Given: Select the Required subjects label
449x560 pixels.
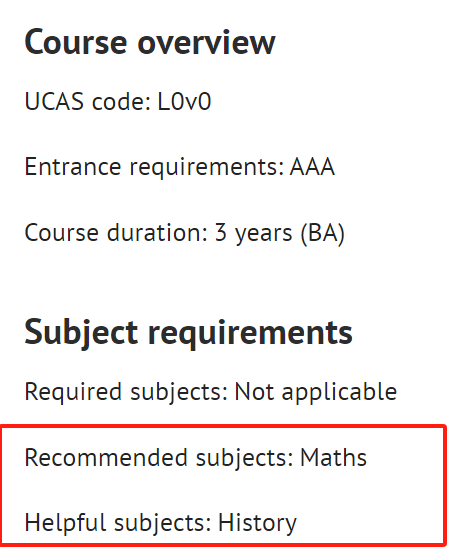Looking at the screenshot, I should coord(126,392).
